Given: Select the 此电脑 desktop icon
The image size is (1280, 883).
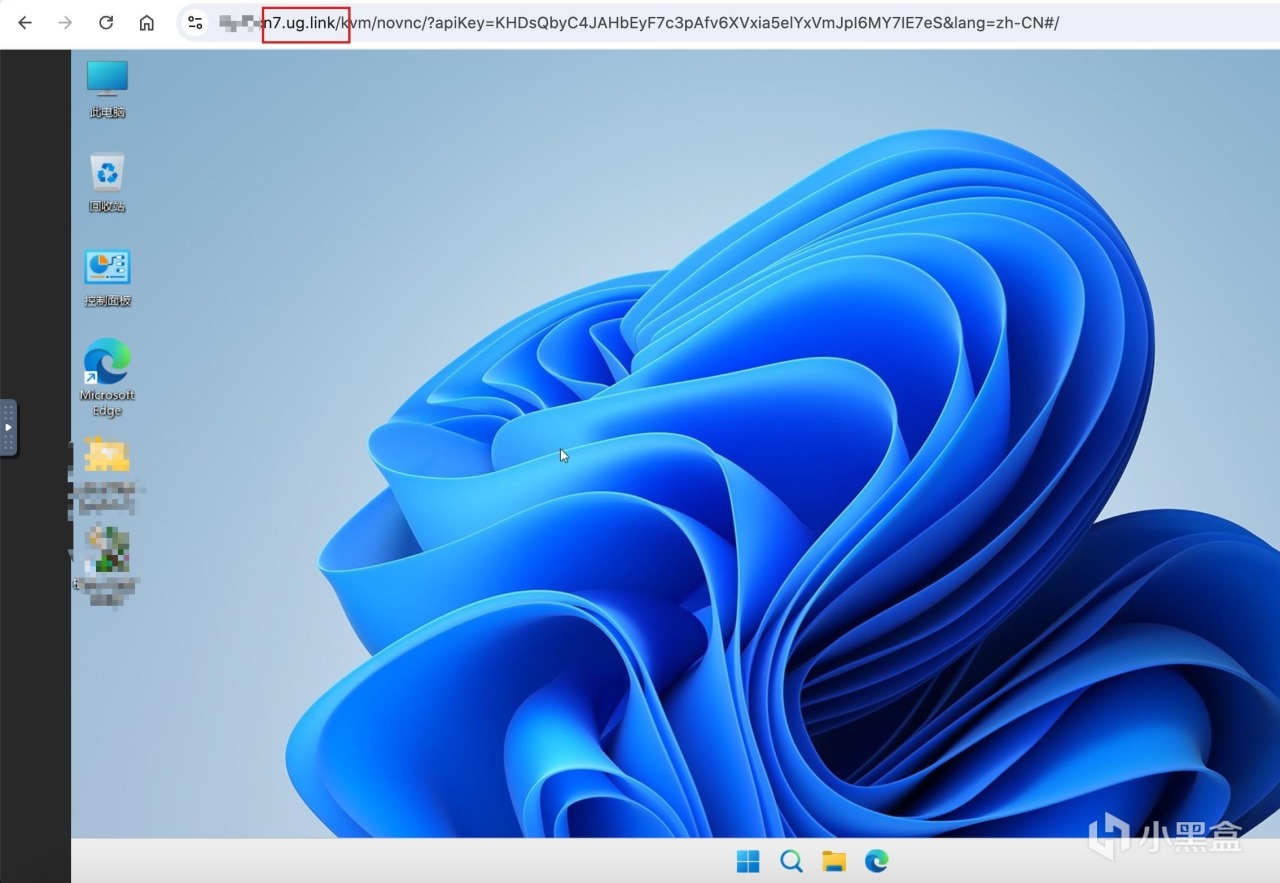Looking at the screenshot, I should pos(107,89).
